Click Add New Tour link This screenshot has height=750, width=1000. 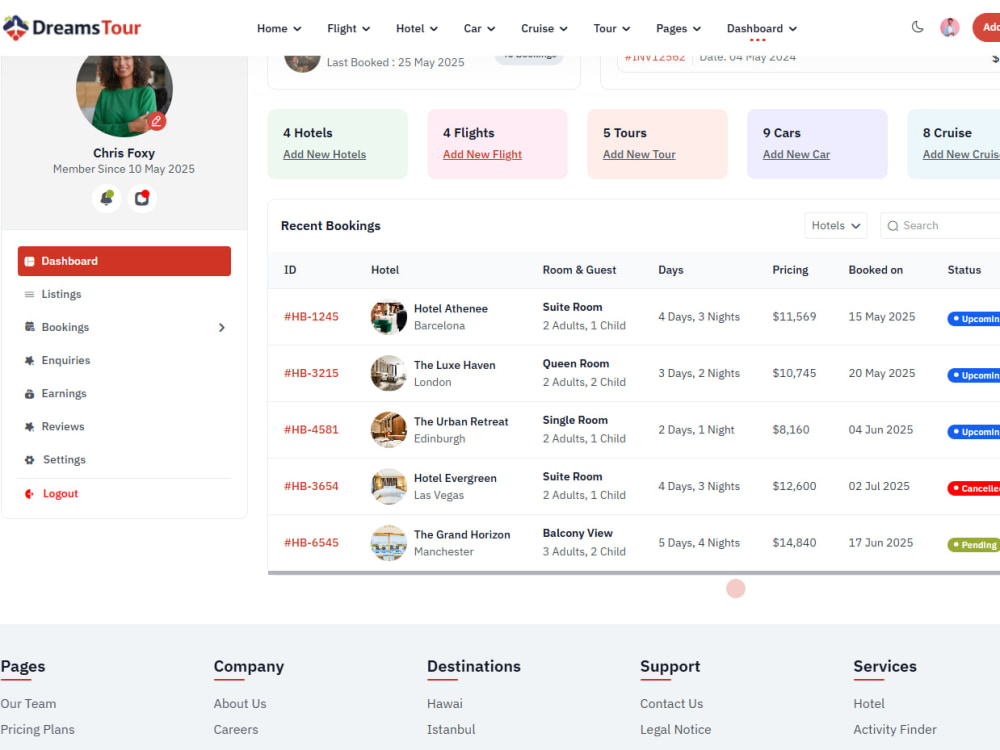[x=639, y=154]
